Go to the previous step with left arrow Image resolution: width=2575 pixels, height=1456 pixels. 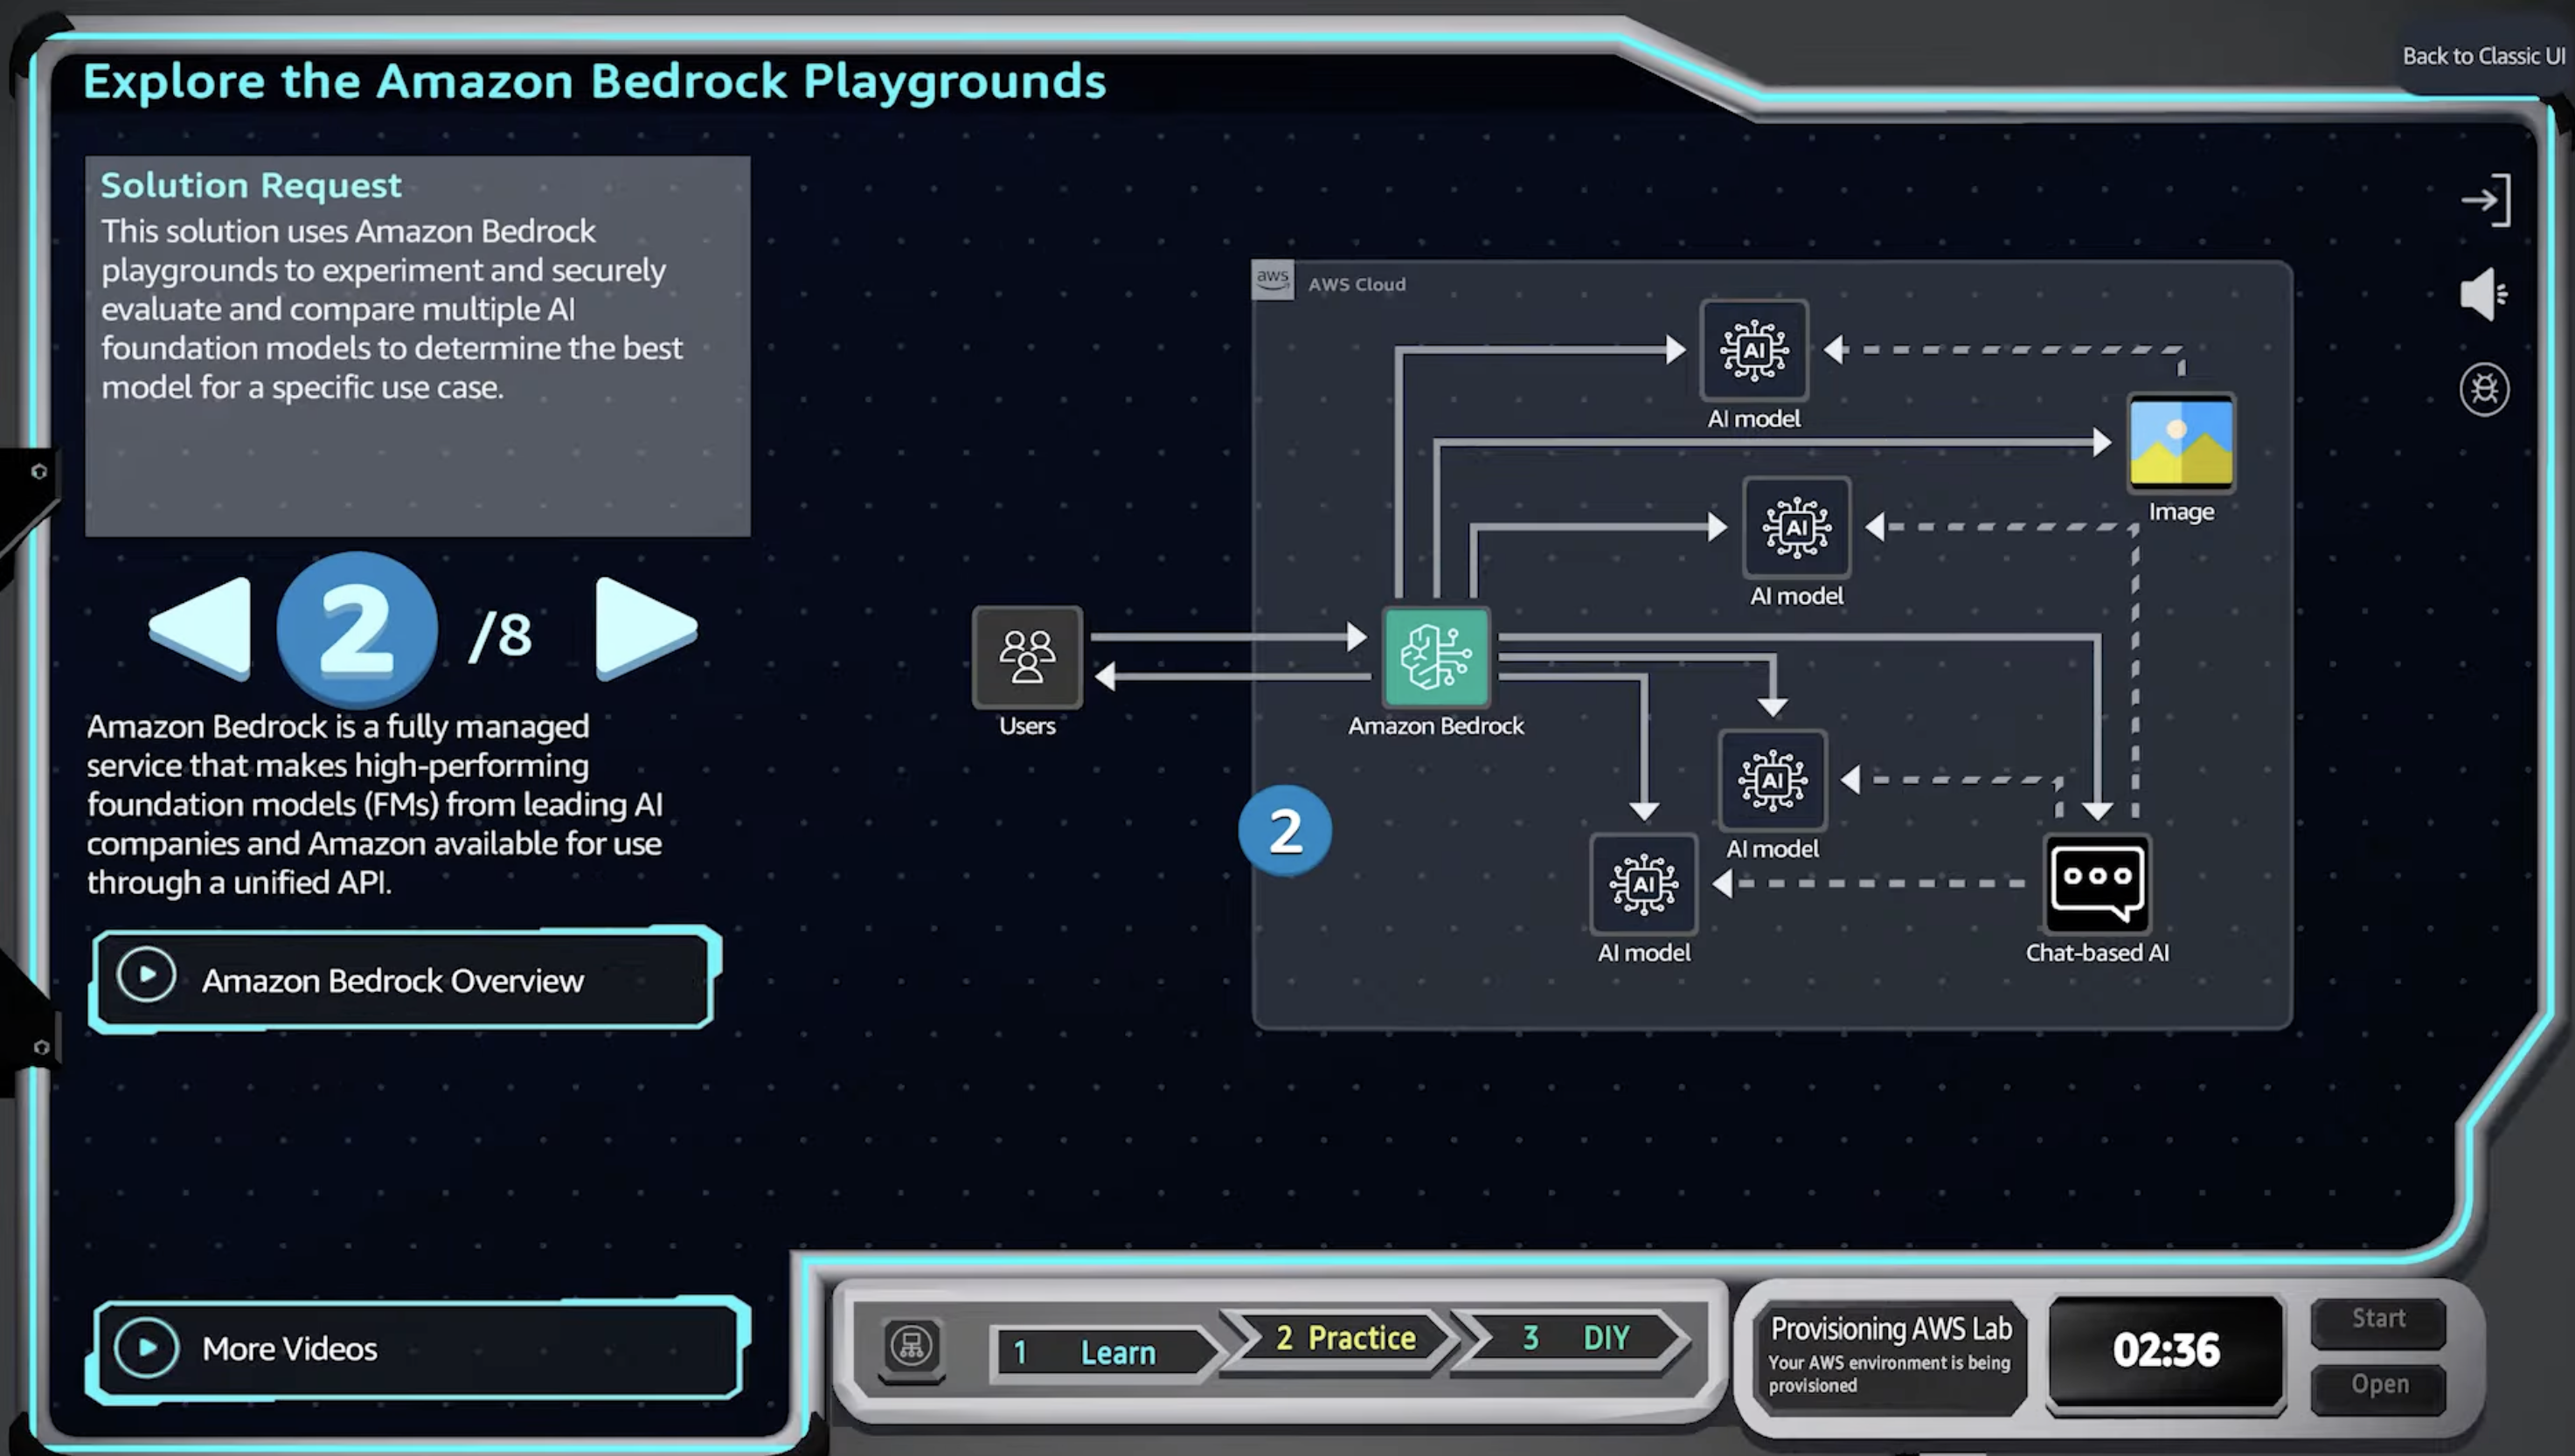coord(202,628)
